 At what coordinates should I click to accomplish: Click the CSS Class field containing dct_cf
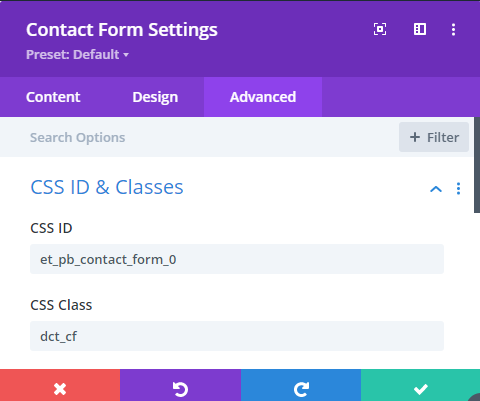point(237,336)
